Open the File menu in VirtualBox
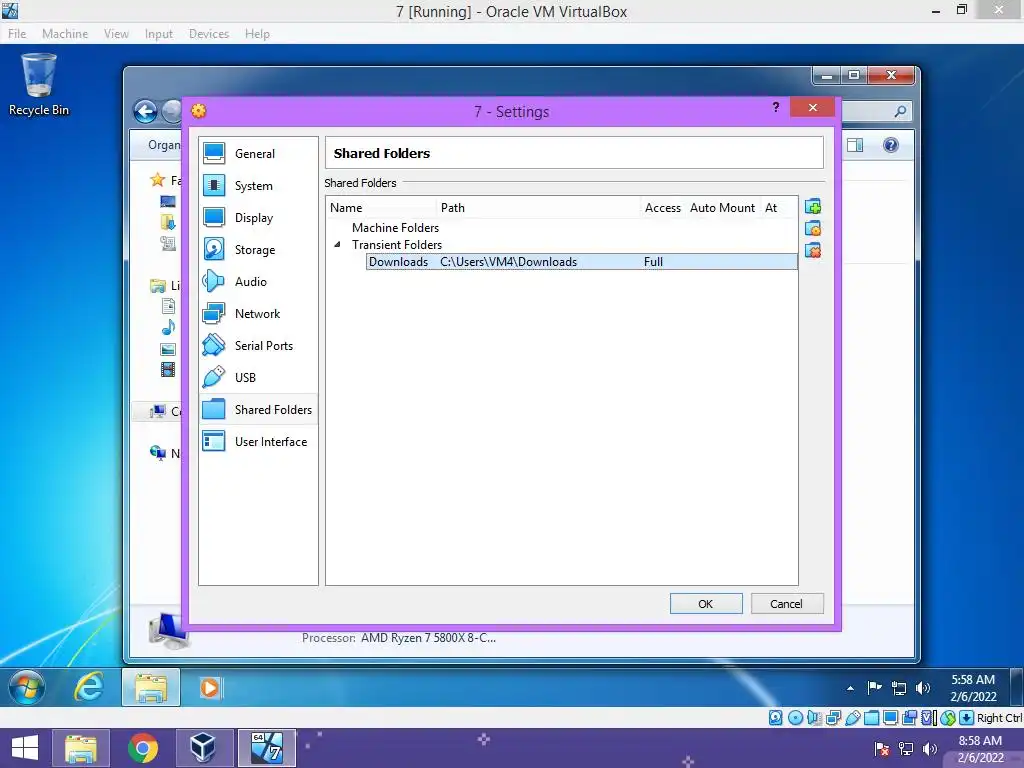Screen dimensions: 1024x768 17,33
